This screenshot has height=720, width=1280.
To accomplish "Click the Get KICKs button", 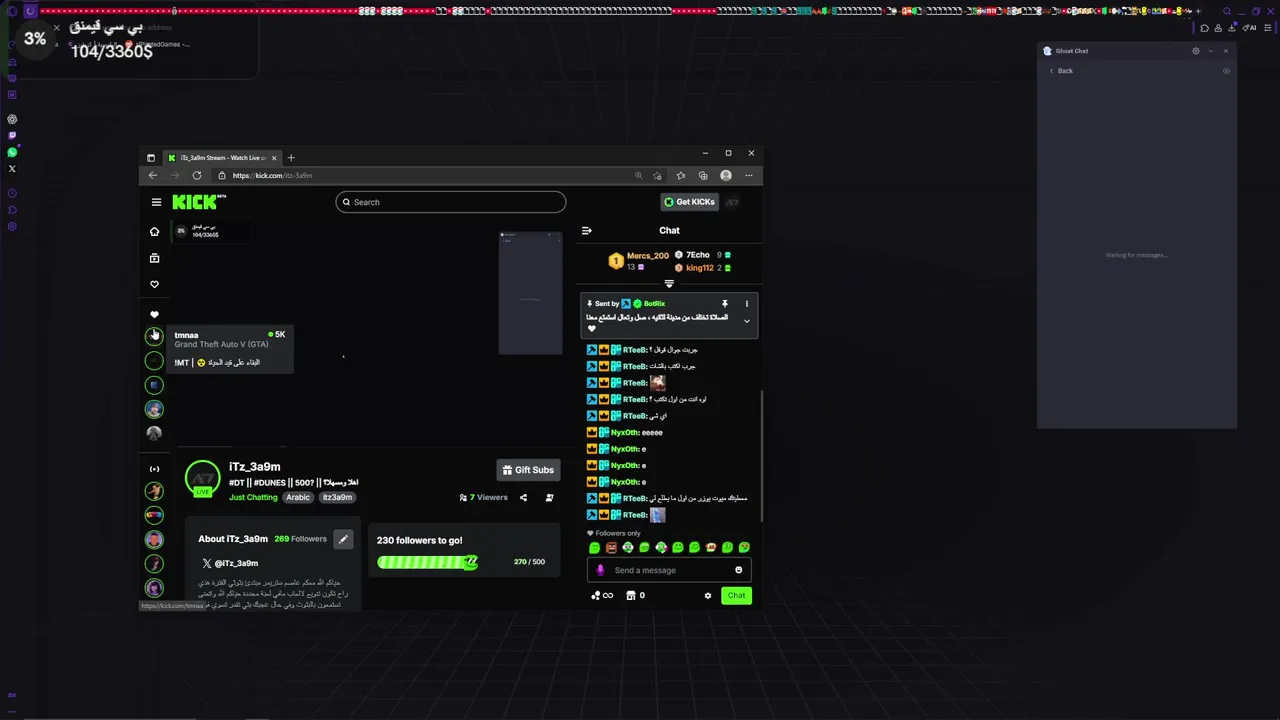I will coord(689,202).
